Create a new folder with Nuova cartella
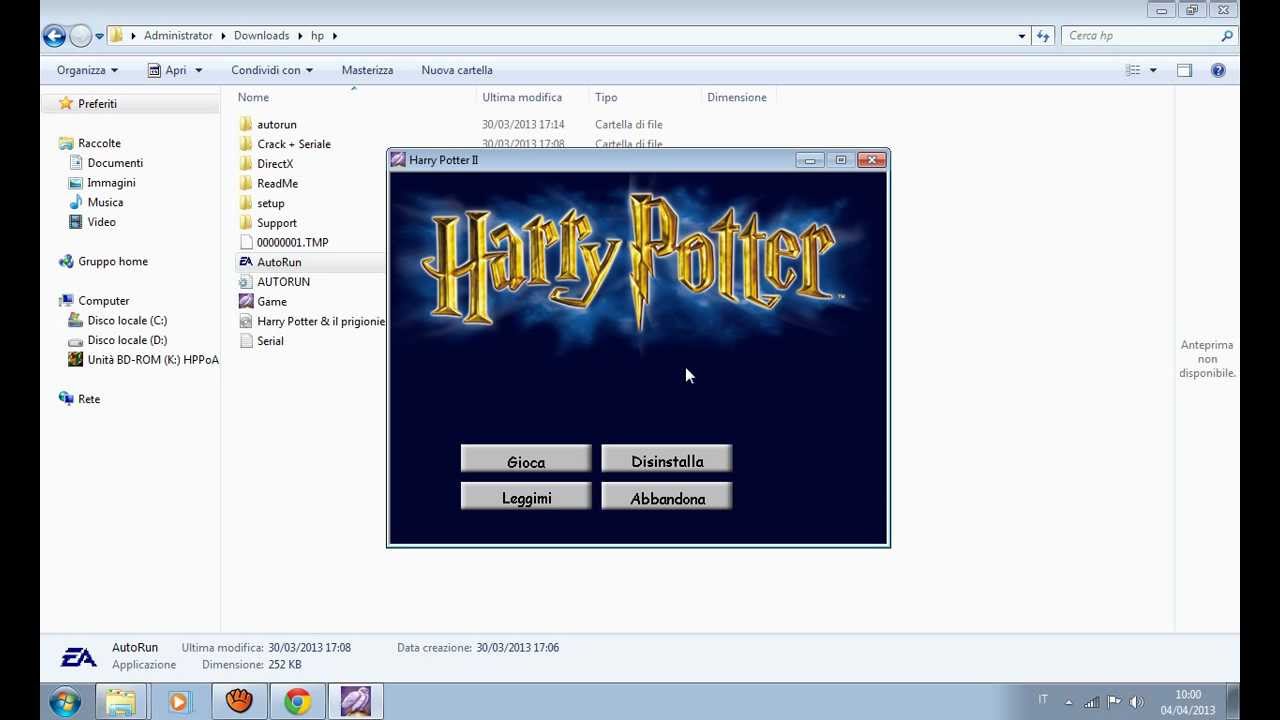The image size is (1280, 720). pyautogui.click(x=457, y=70)
